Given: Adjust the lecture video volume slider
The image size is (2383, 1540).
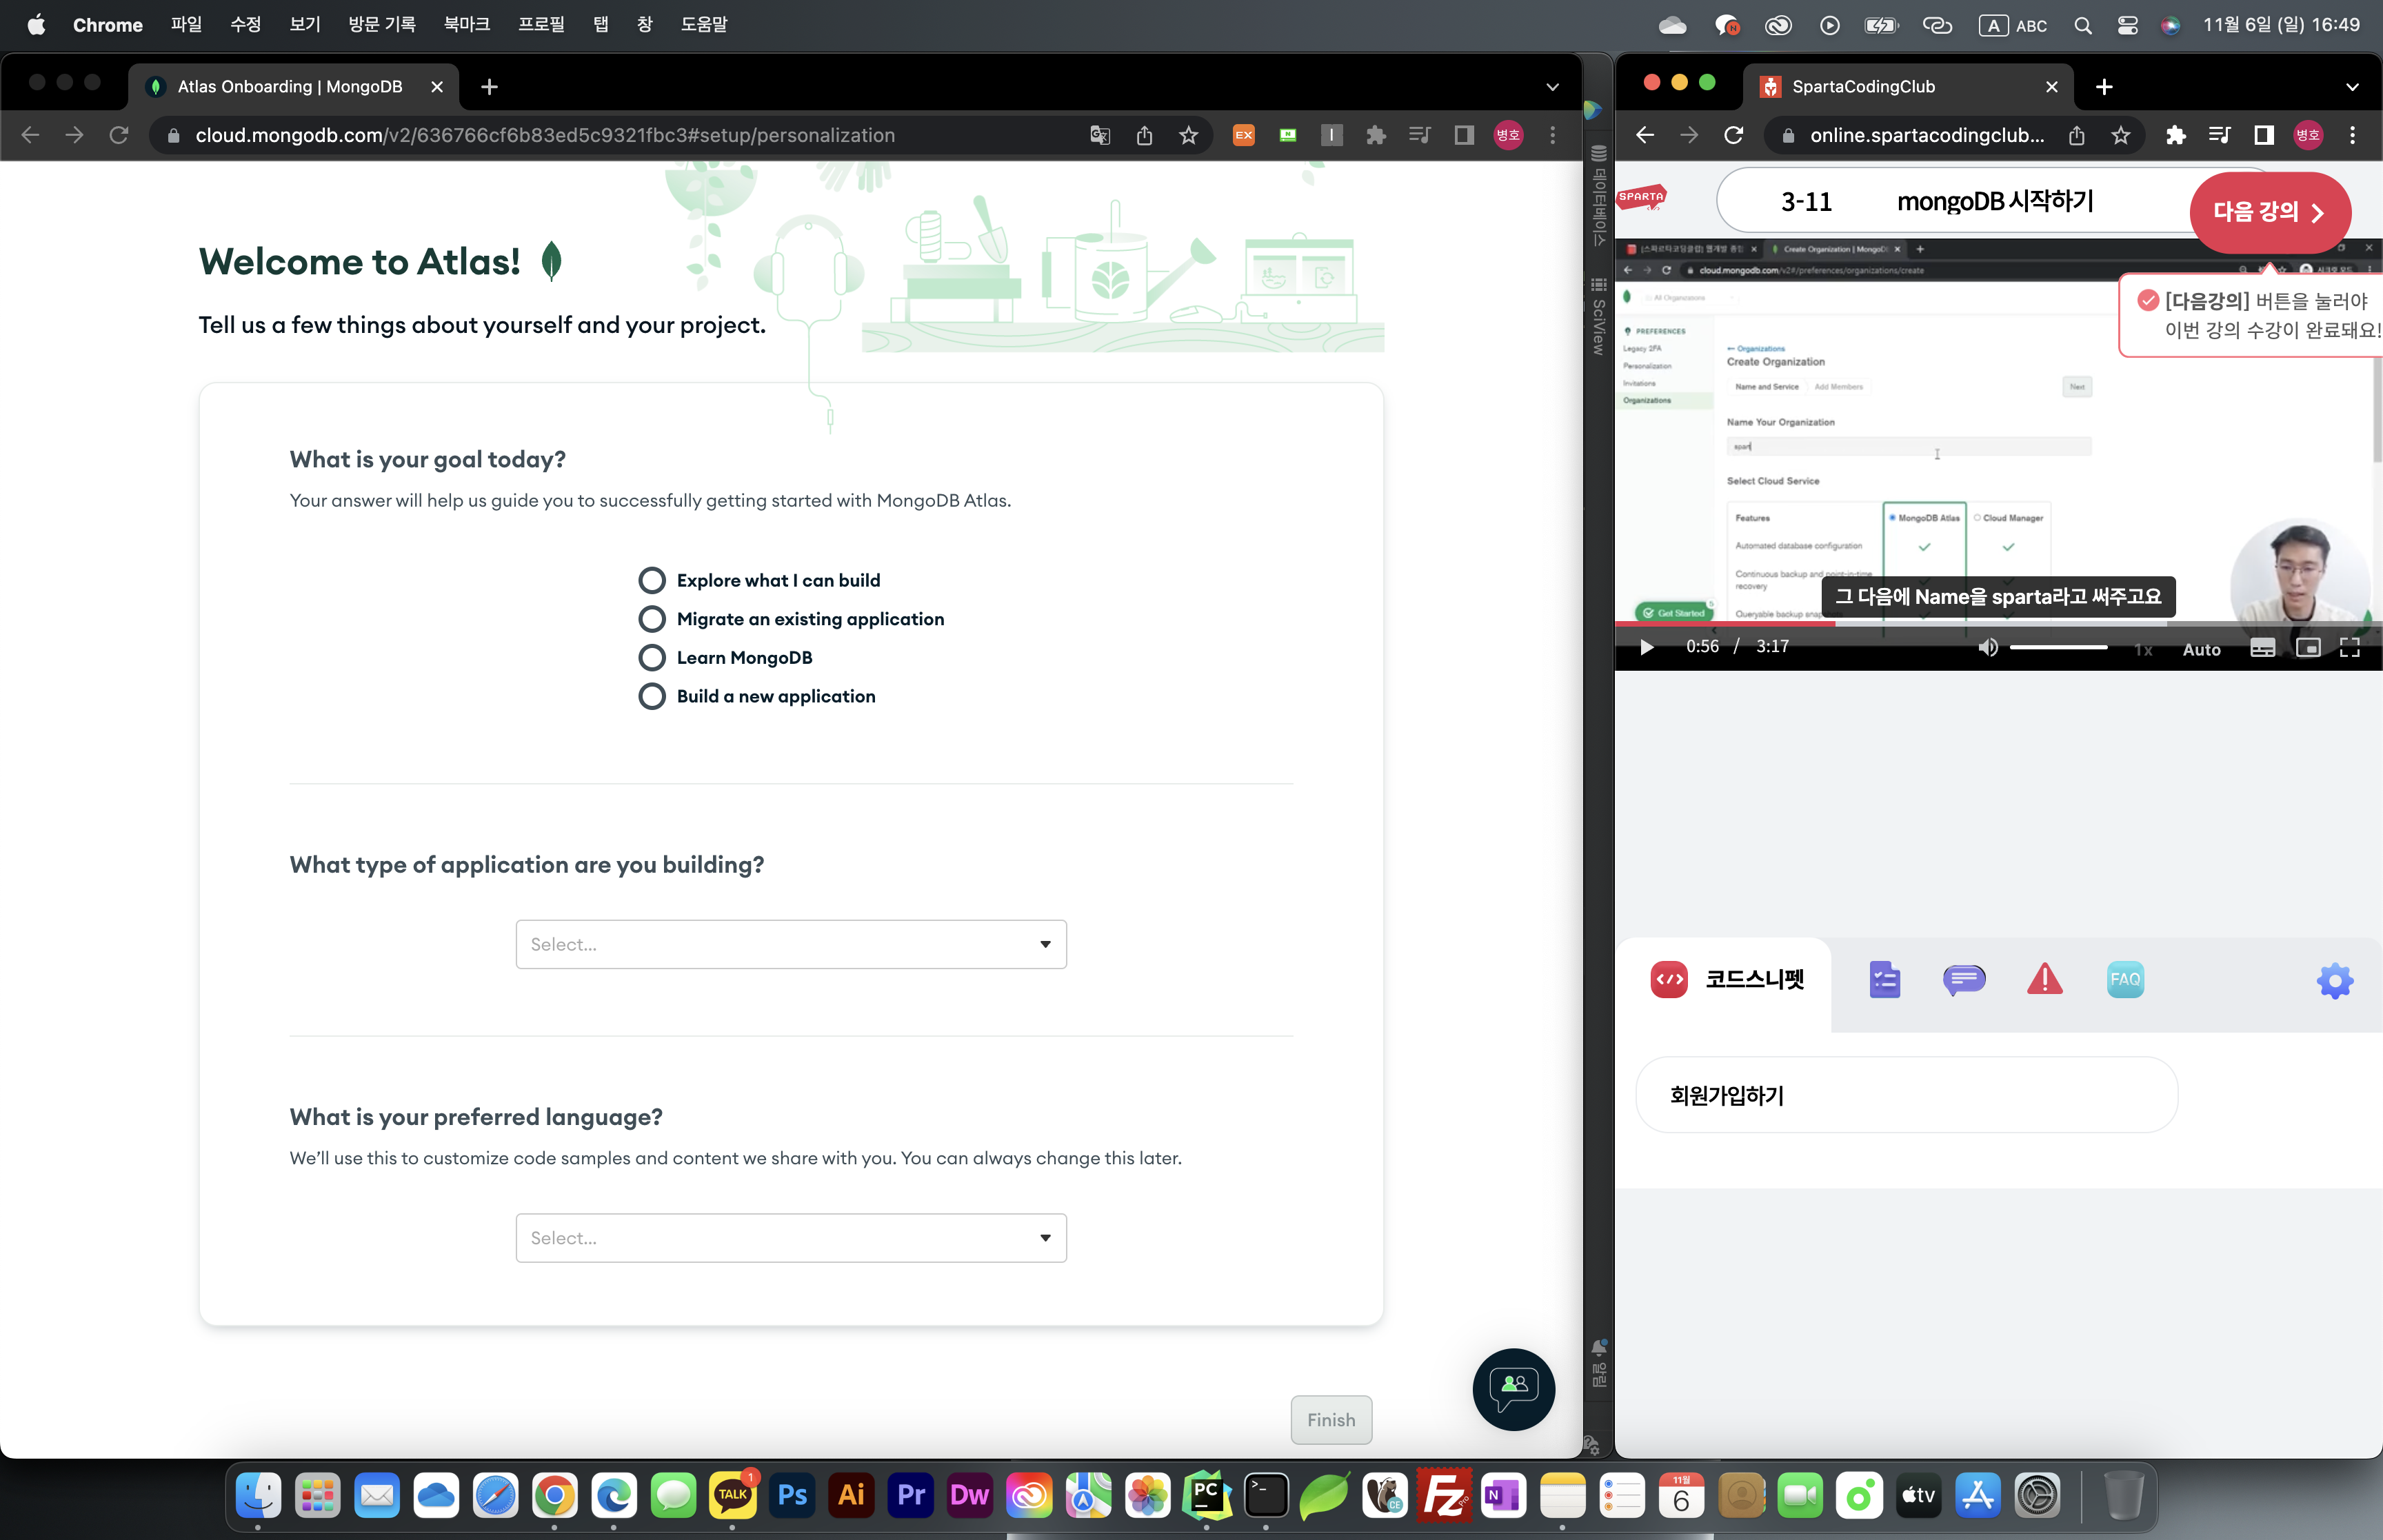Looking at the screenshot, I should [x=2058, y=647].
